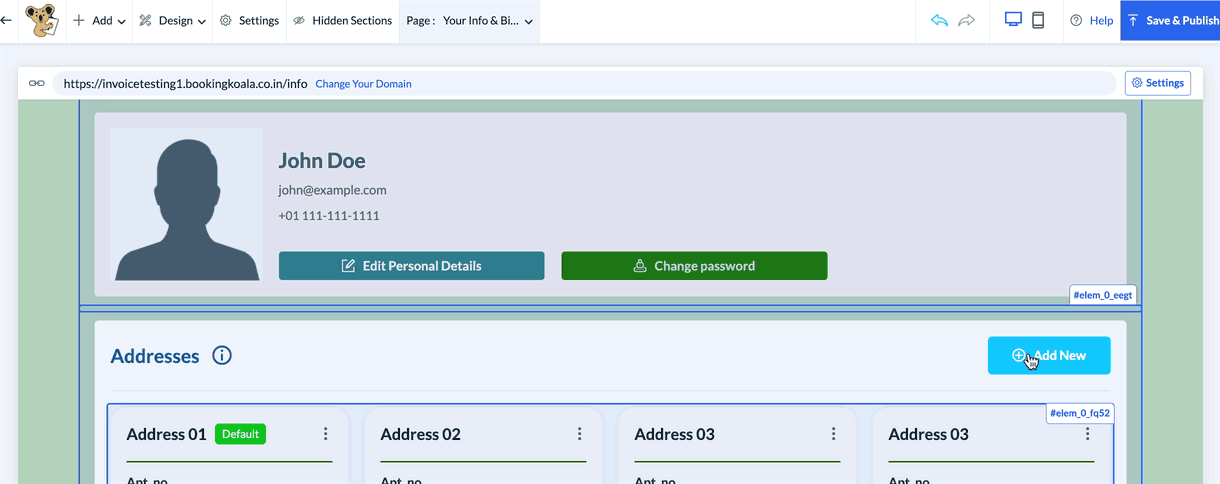This screenshot has height=484, width=1220.
Task: Open the Help link
Action: pos(1091,20)
